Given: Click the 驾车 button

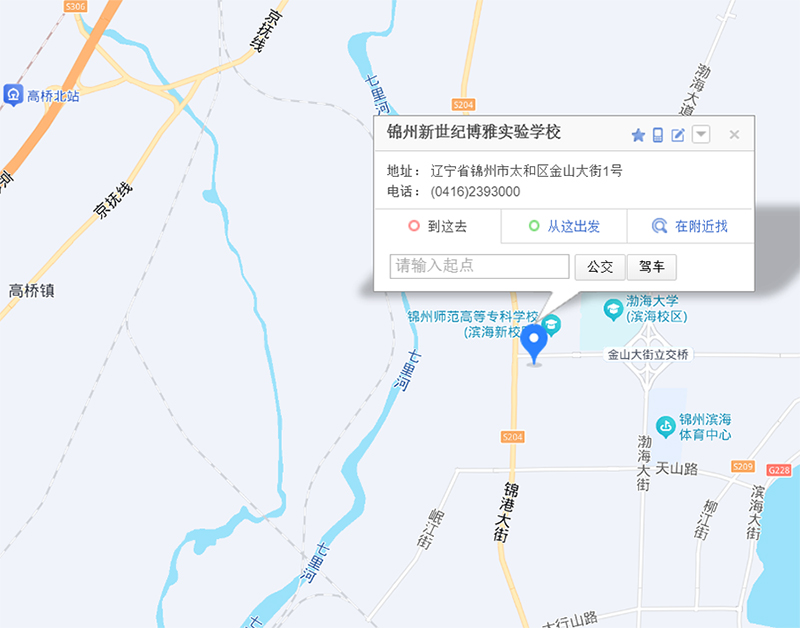Looking at the screenshot, I should click(x=652, y=267).
